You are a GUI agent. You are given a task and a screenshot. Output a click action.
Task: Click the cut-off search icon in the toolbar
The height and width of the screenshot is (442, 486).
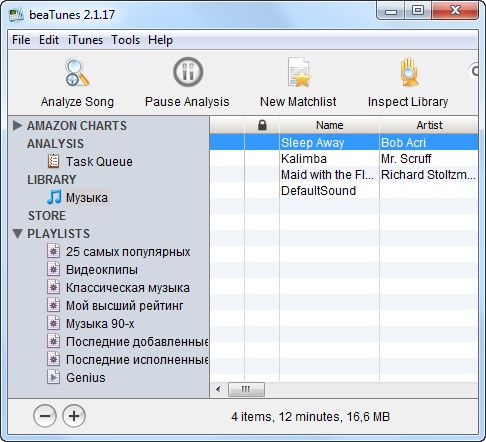pyautogui.click(x=474, y=71)
